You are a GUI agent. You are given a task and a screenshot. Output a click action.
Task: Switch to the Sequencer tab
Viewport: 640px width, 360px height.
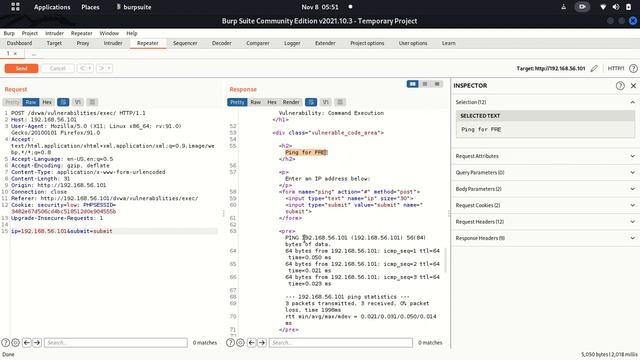tap(185, 43)
